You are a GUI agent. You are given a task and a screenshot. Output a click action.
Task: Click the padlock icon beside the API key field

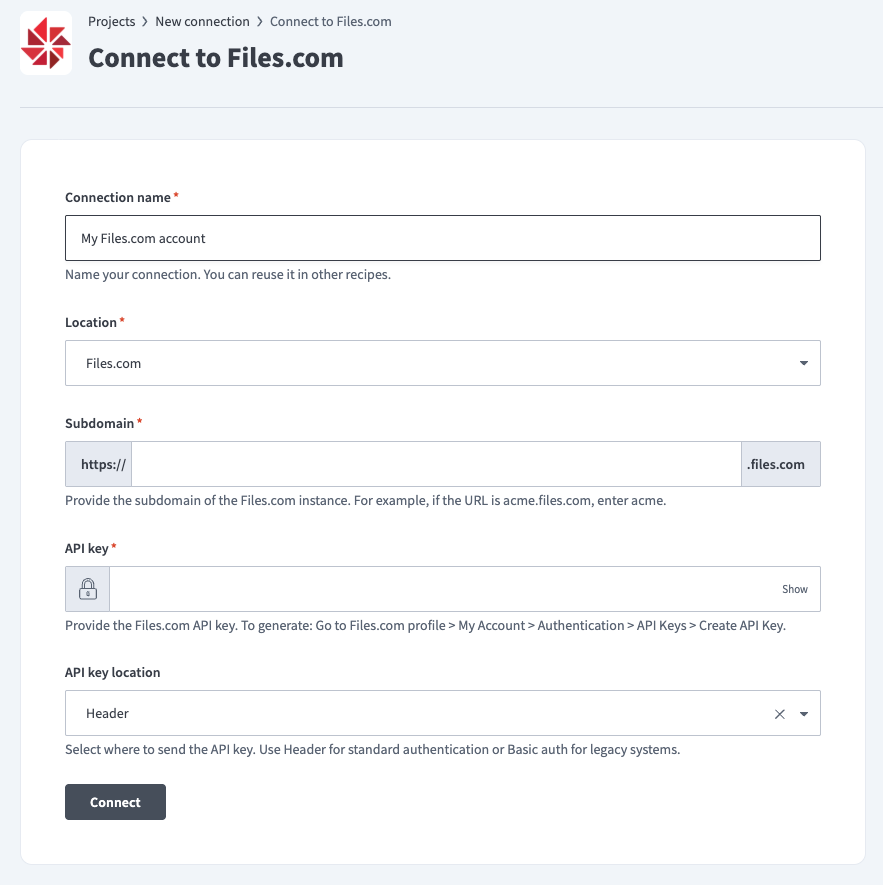(86, 588)
